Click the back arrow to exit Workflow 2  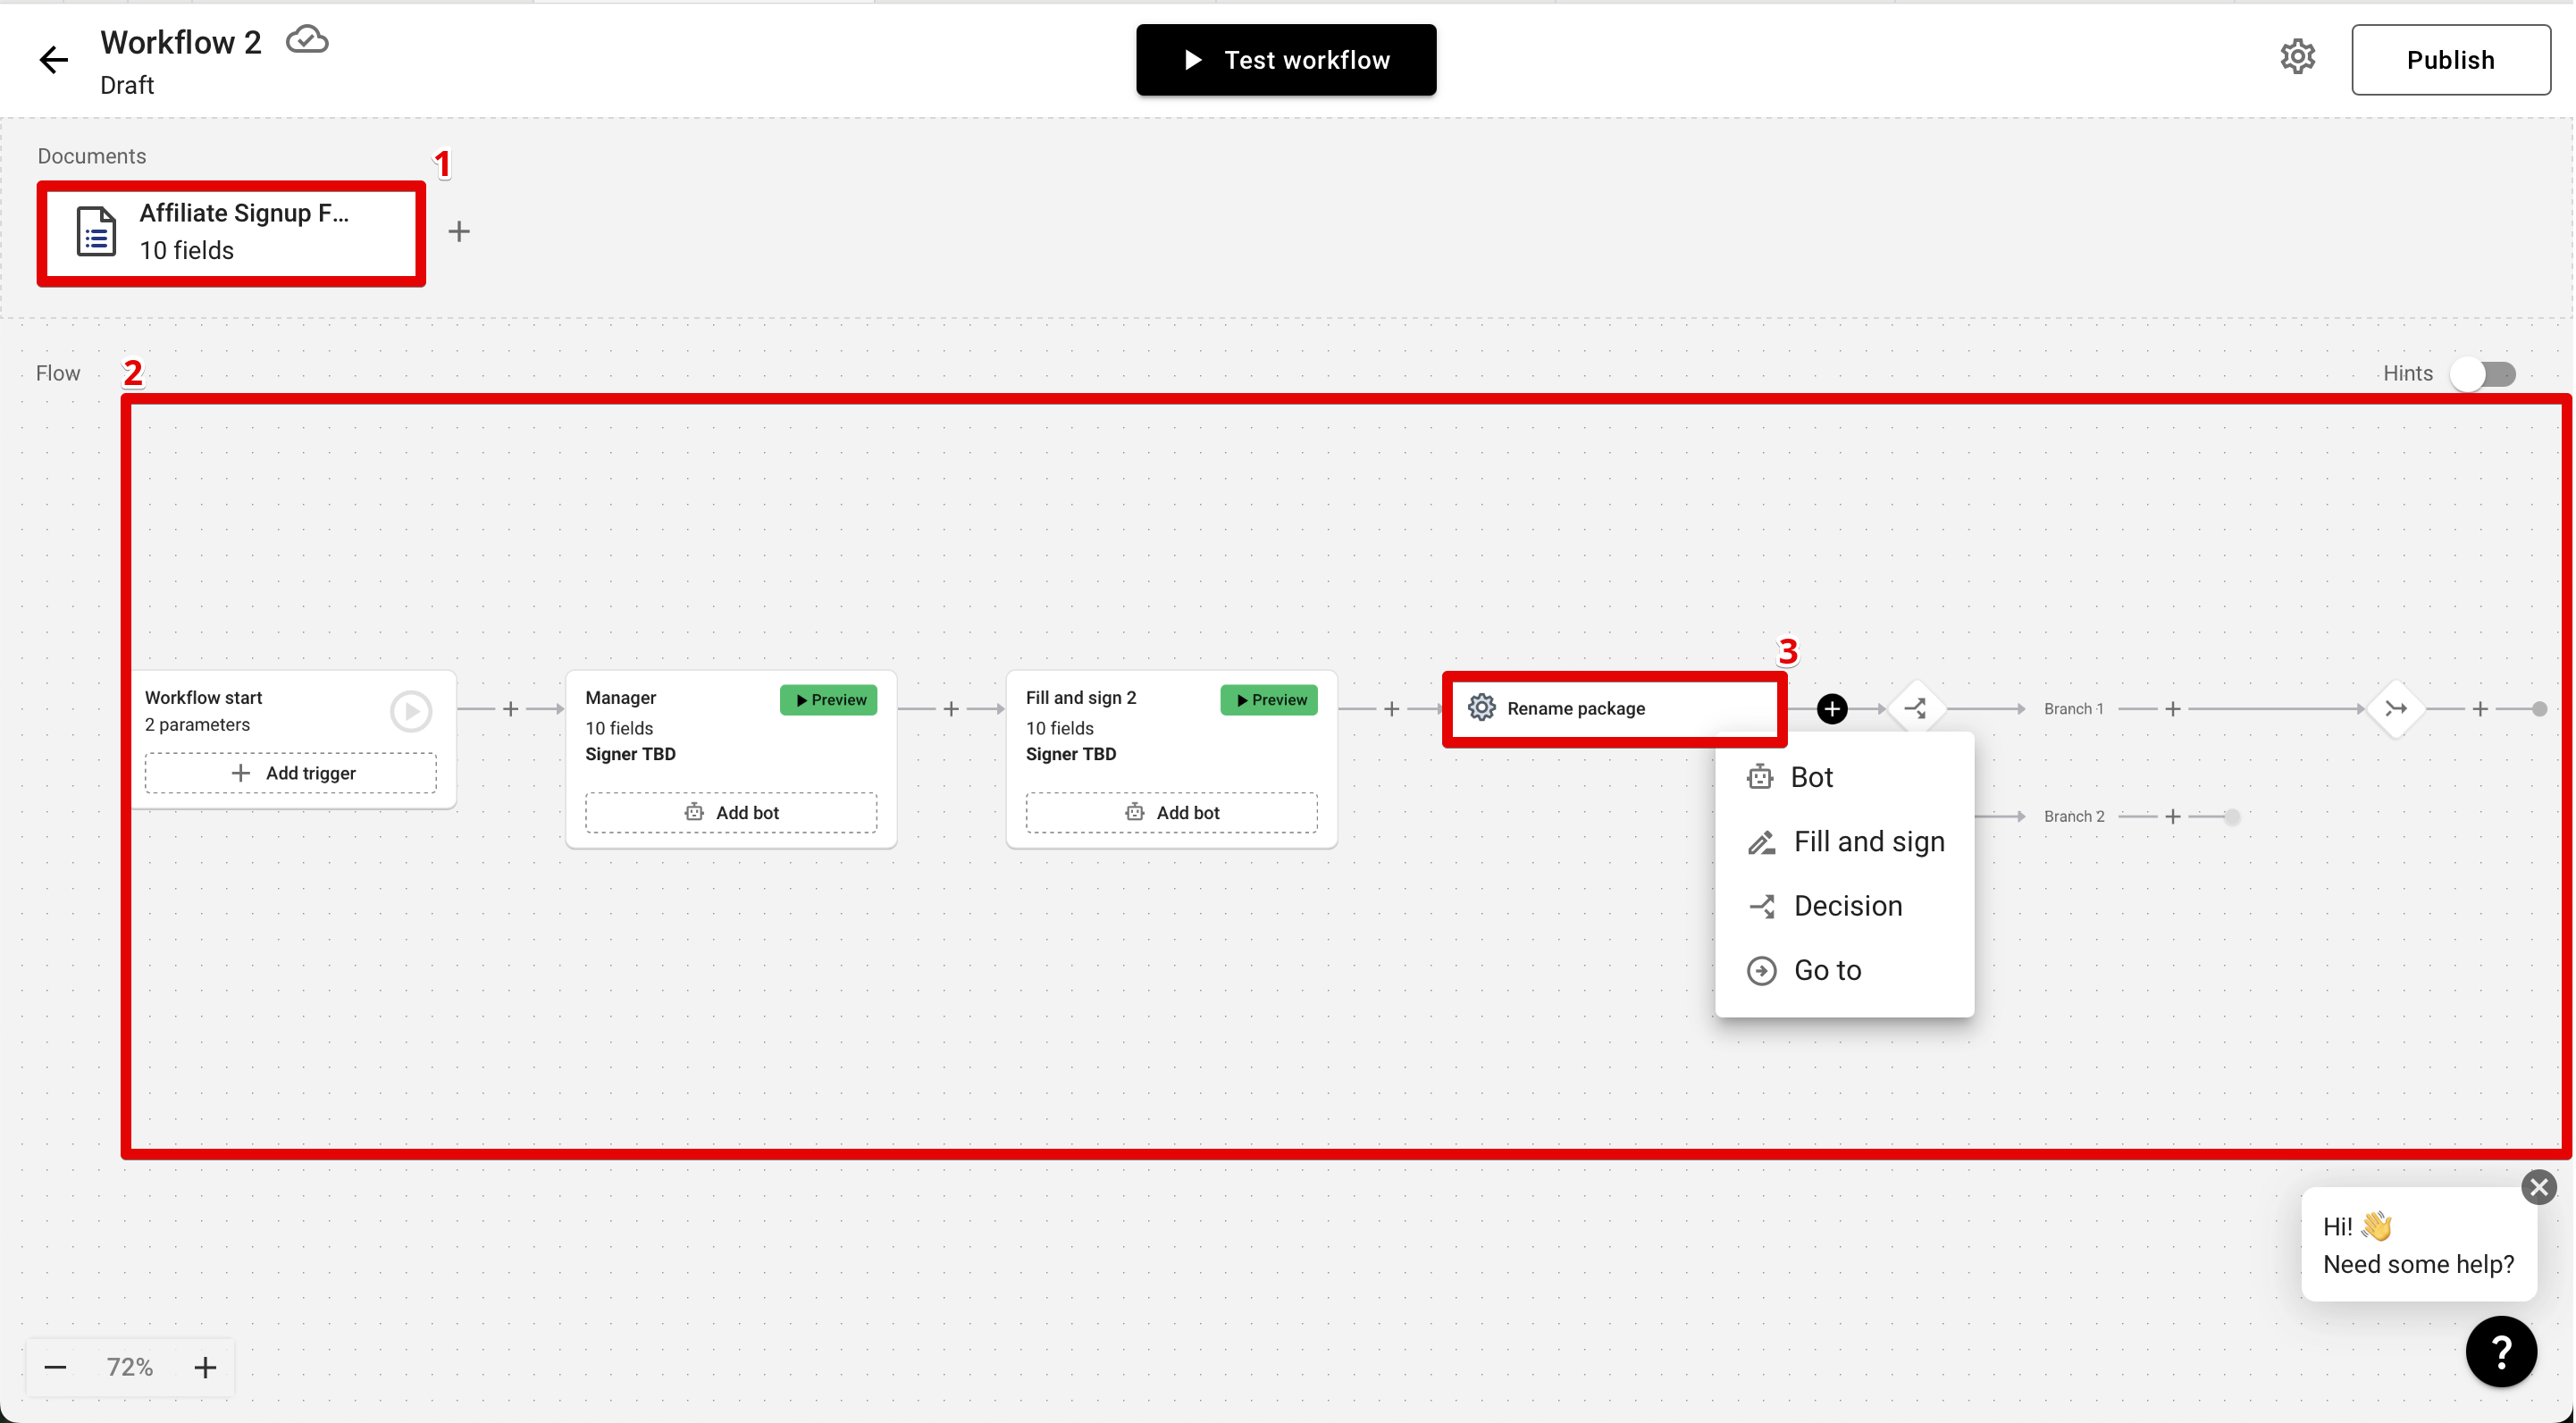pyautogui.click(x=53, y=59)
